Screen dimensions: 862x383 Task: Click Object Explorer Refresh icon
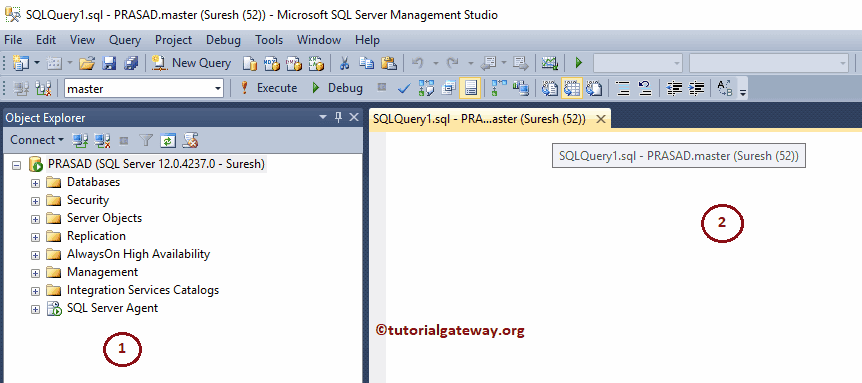[x=168, y=140]
